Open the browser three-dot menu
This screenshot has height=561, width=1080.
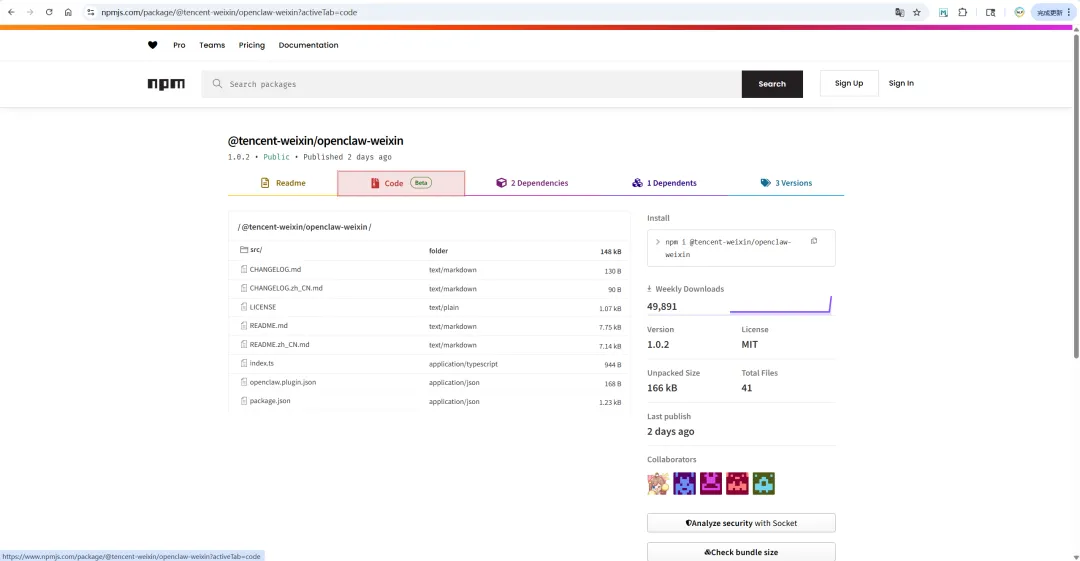(1069, 12)
